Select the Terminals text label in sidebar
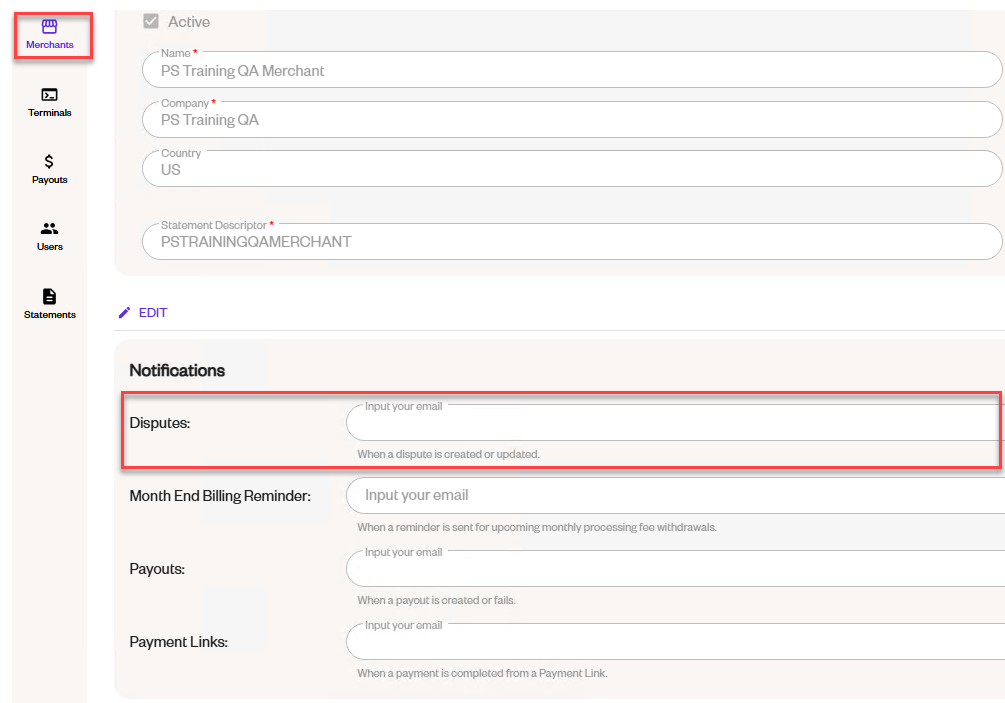 pyautogui.click(x=50, y=113)
